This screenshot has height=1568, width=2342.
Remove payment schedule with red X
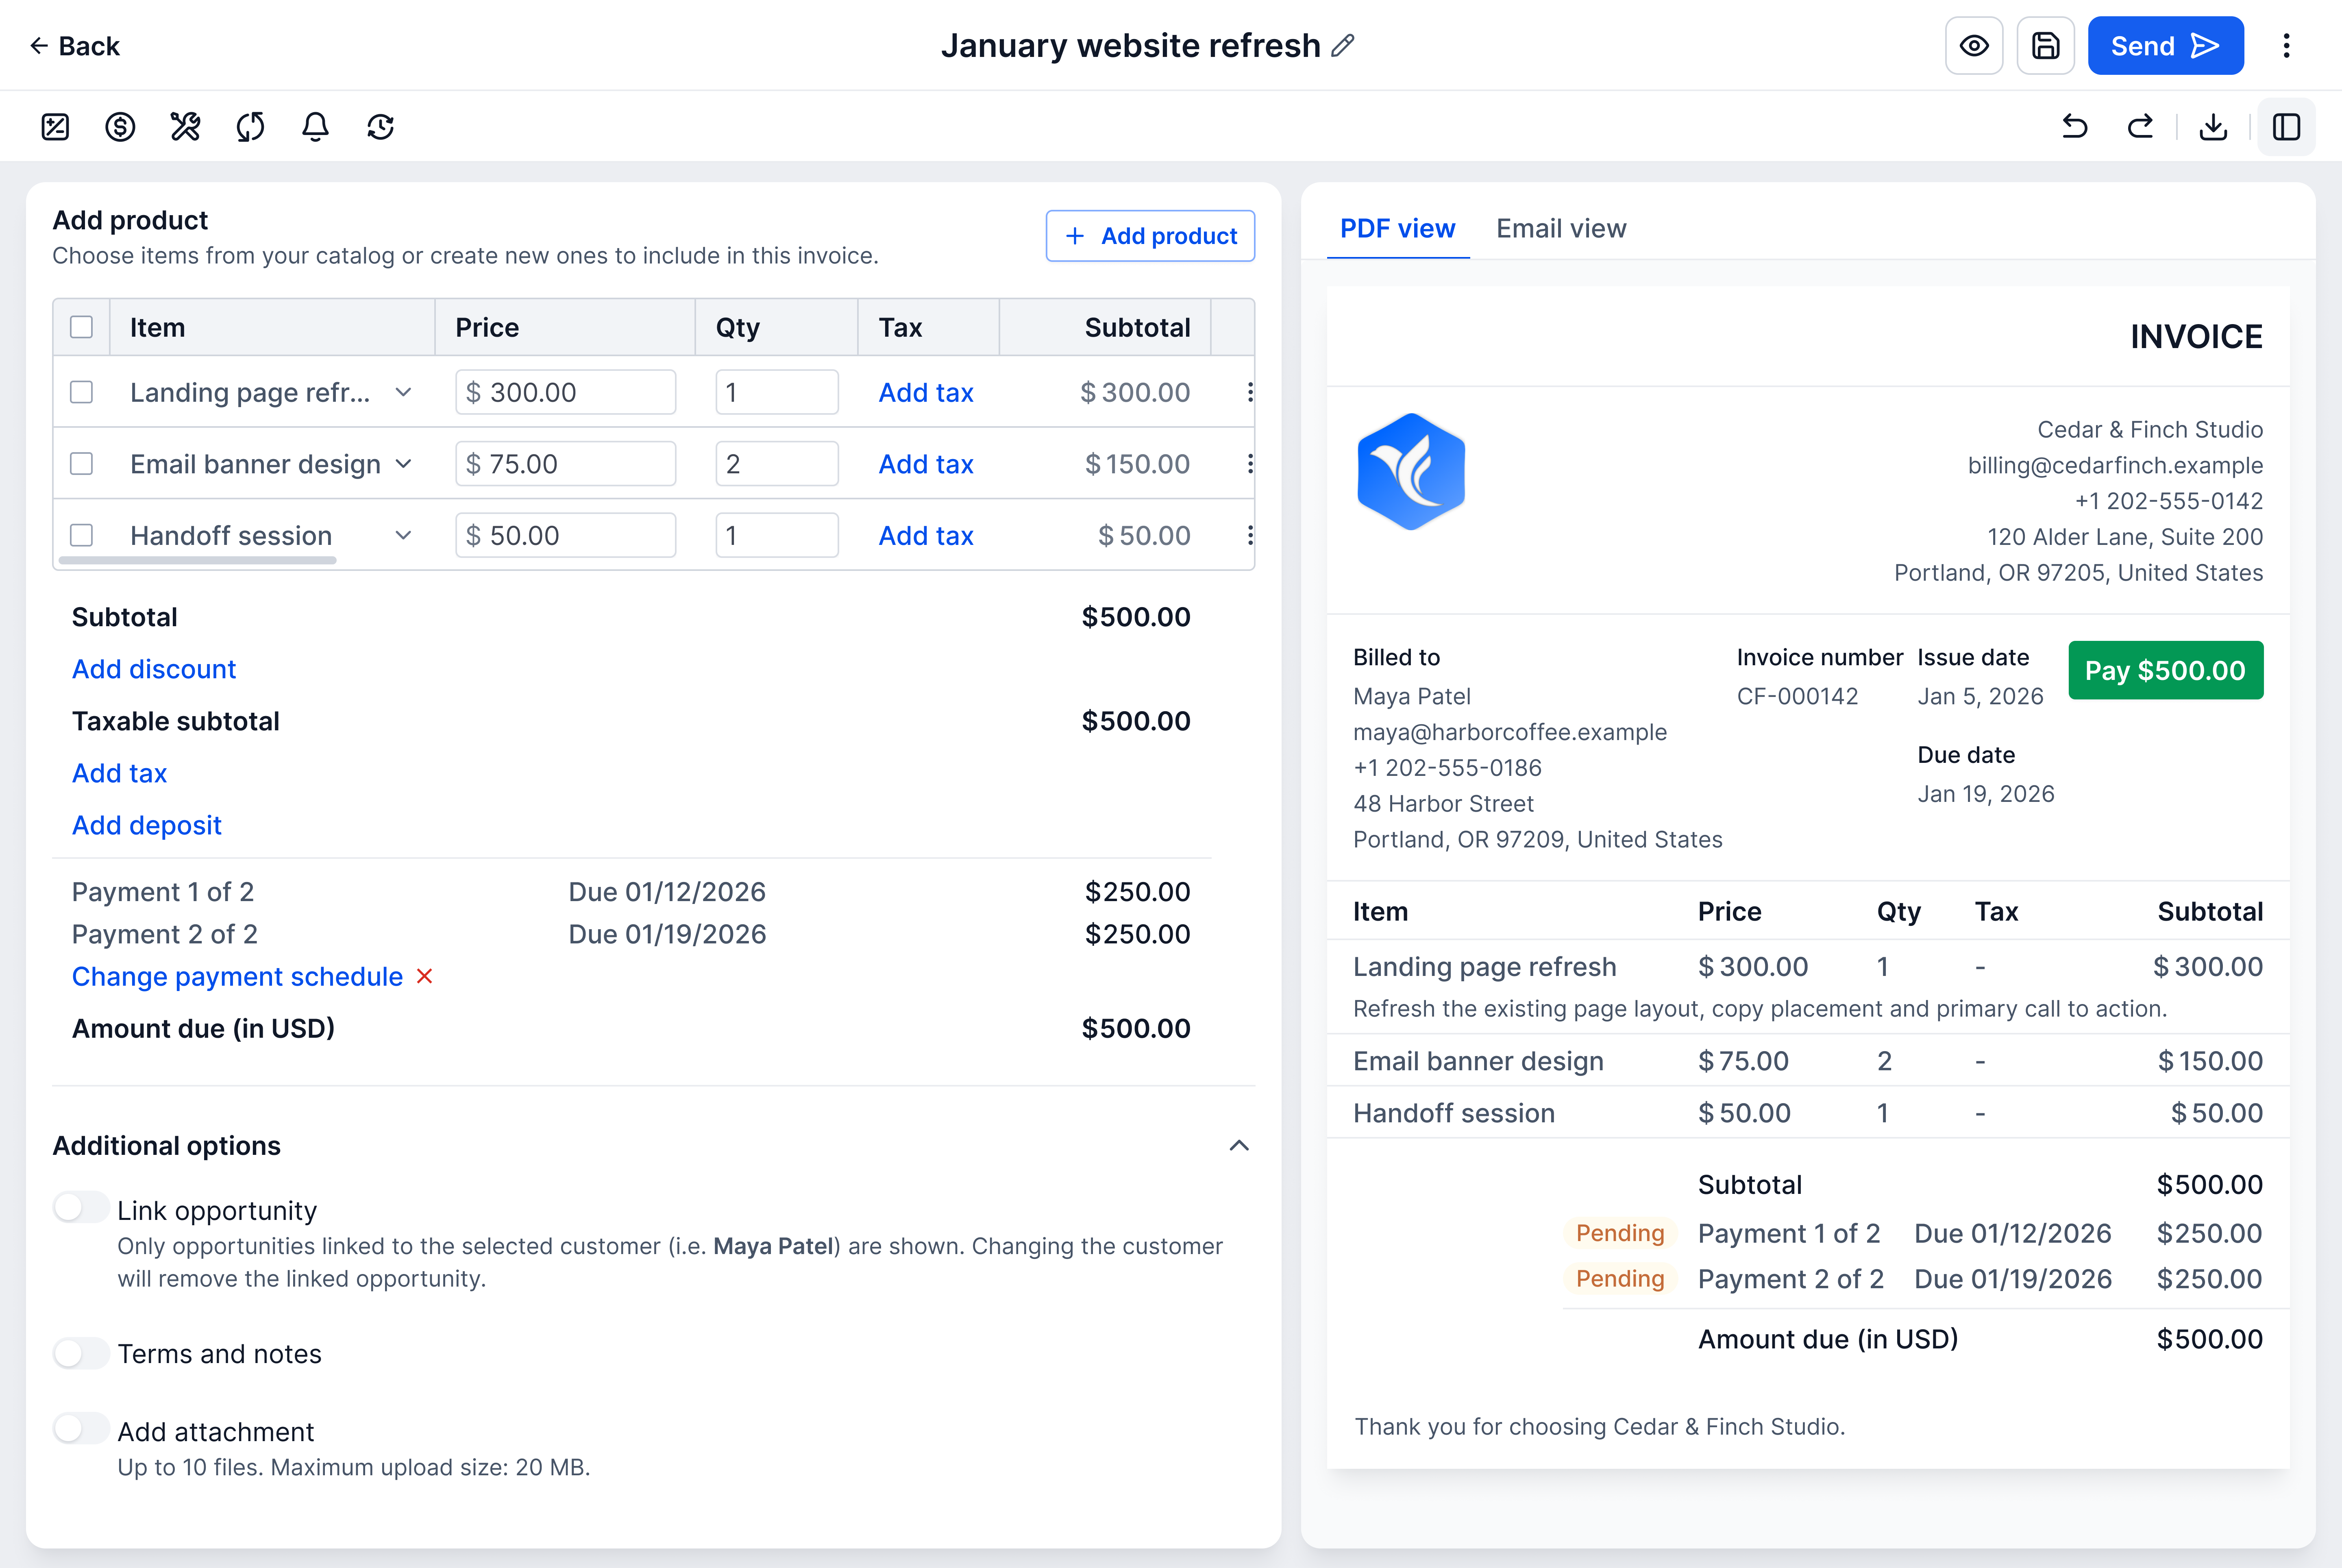(x=425, y=976)
